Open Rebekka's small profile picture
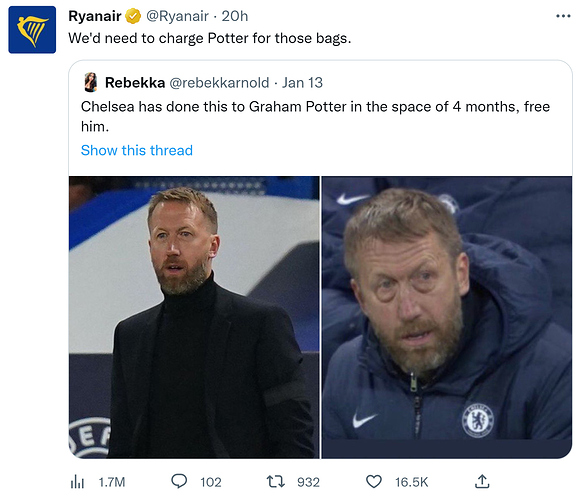The width and height of the screenshot is (586, 500). click(91, 83)
